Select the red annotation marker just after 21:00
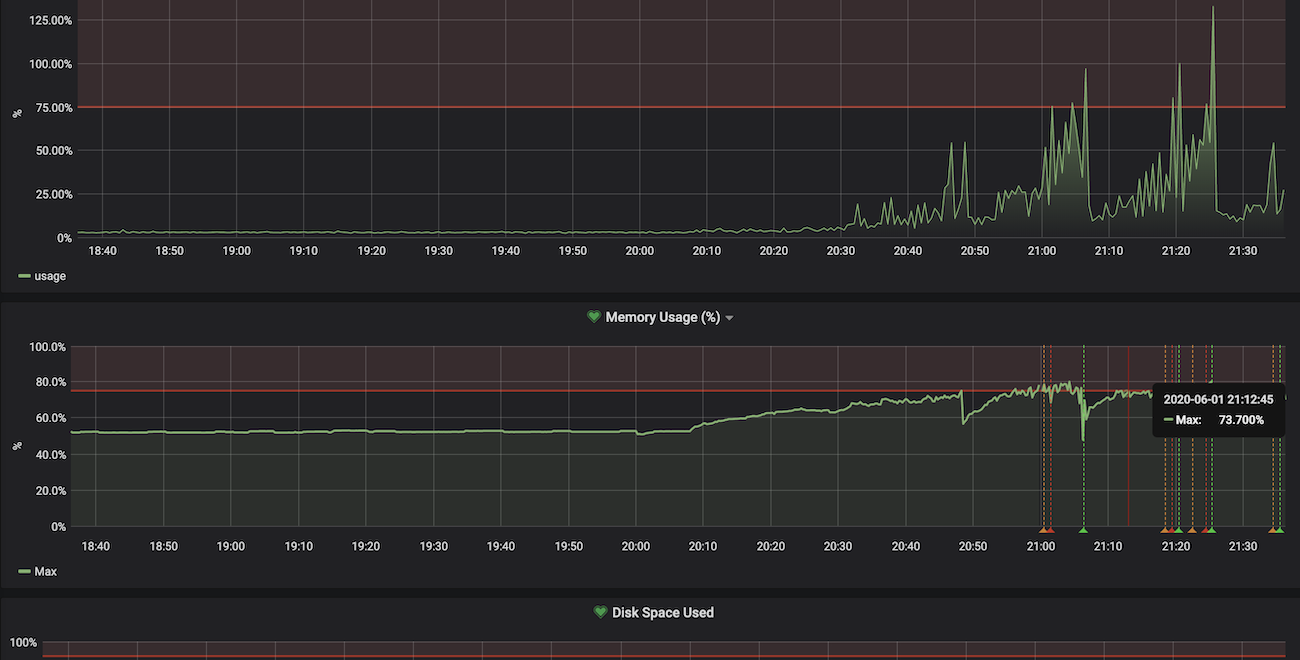 [1049, 529]
